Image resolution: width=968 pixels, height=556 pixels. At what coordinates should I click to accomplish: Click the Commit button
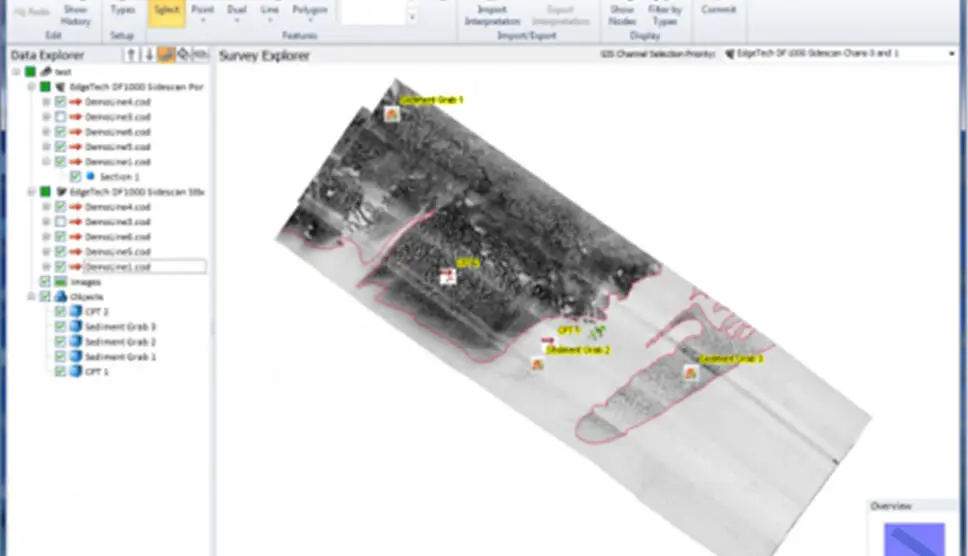click(x=718, y=10)
